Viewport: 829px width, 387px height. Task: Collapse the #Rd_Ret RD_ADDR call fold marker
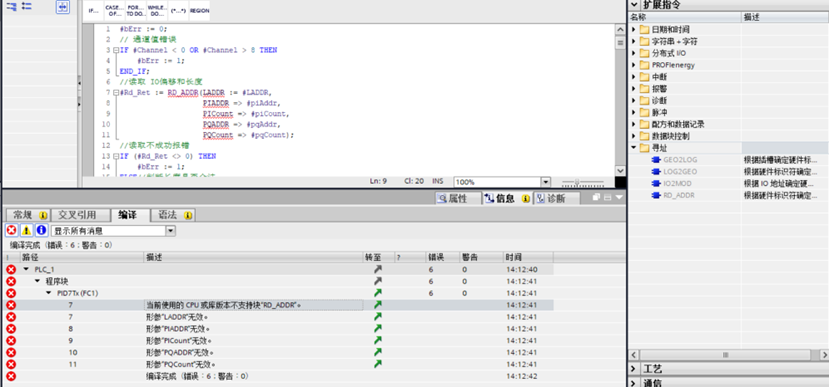(116, 93)
